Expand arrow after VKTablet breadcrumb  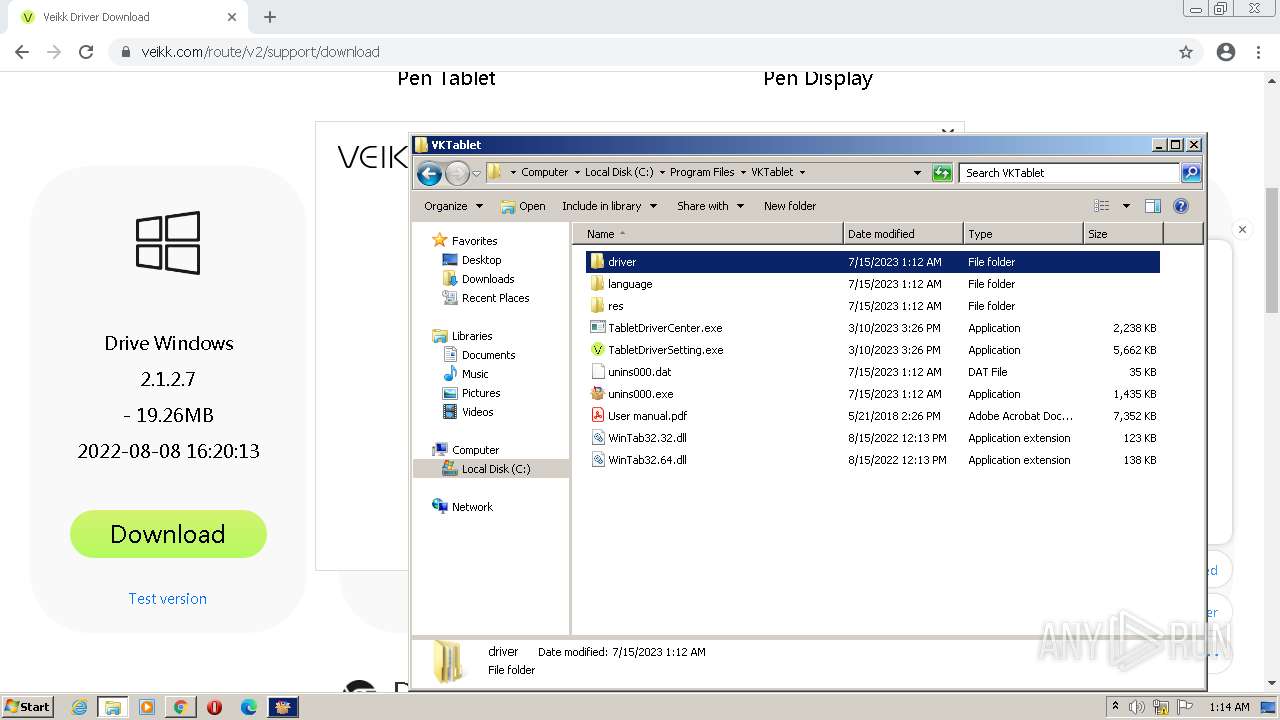tap(802, 172)
